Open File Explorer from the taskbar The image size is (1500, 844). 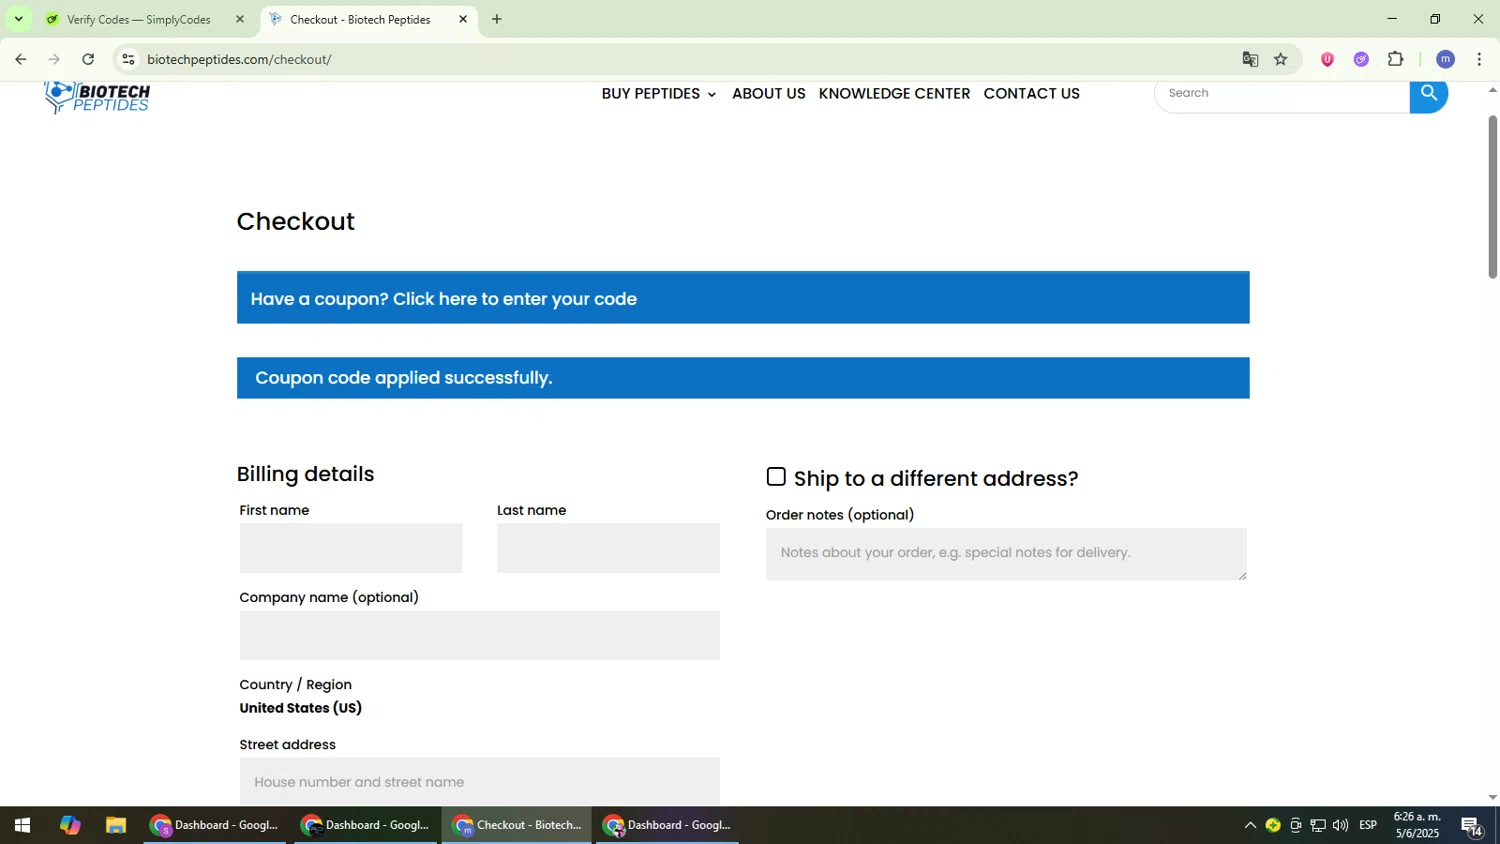[x=116, y=826]
